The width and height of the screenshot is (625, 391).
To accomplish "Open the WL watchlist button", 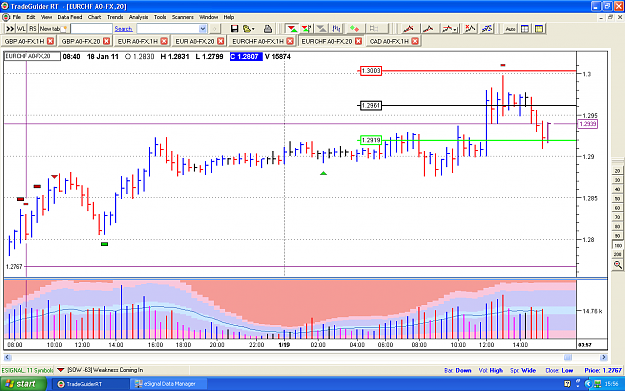I will pos(21,29).
